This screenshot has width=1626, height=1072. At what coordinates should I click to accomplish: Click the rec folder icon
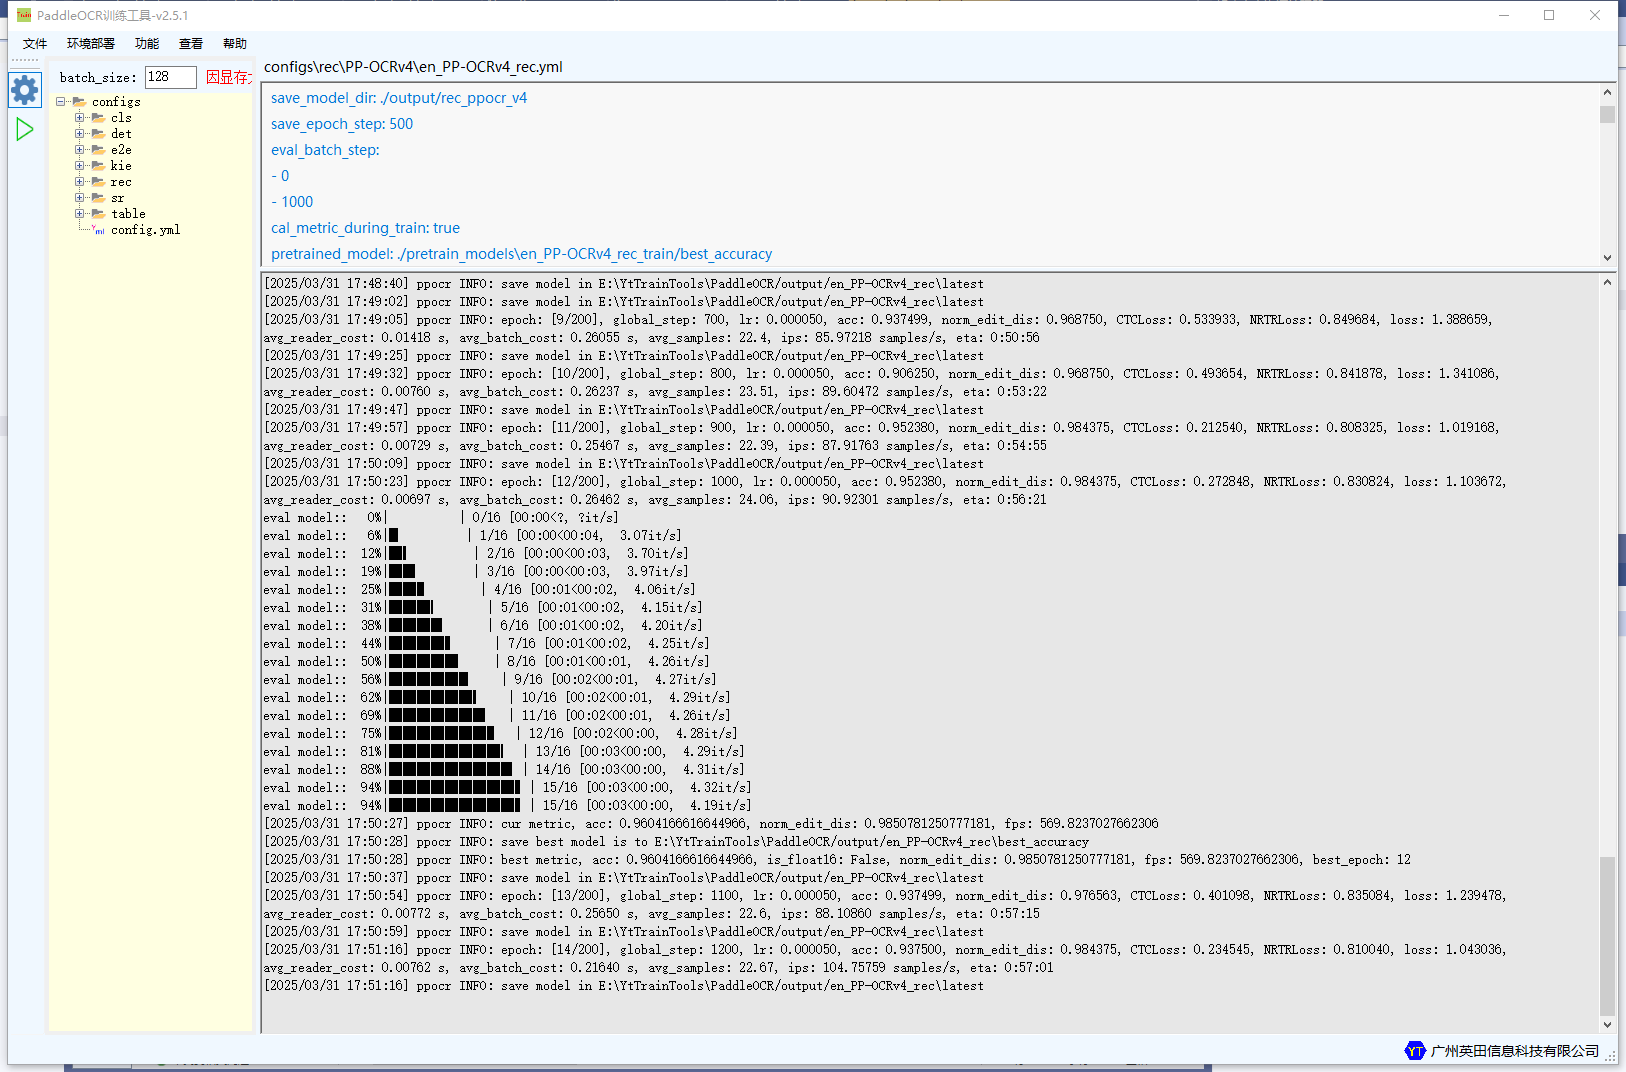pyautogui.click(x=98, y=182)
